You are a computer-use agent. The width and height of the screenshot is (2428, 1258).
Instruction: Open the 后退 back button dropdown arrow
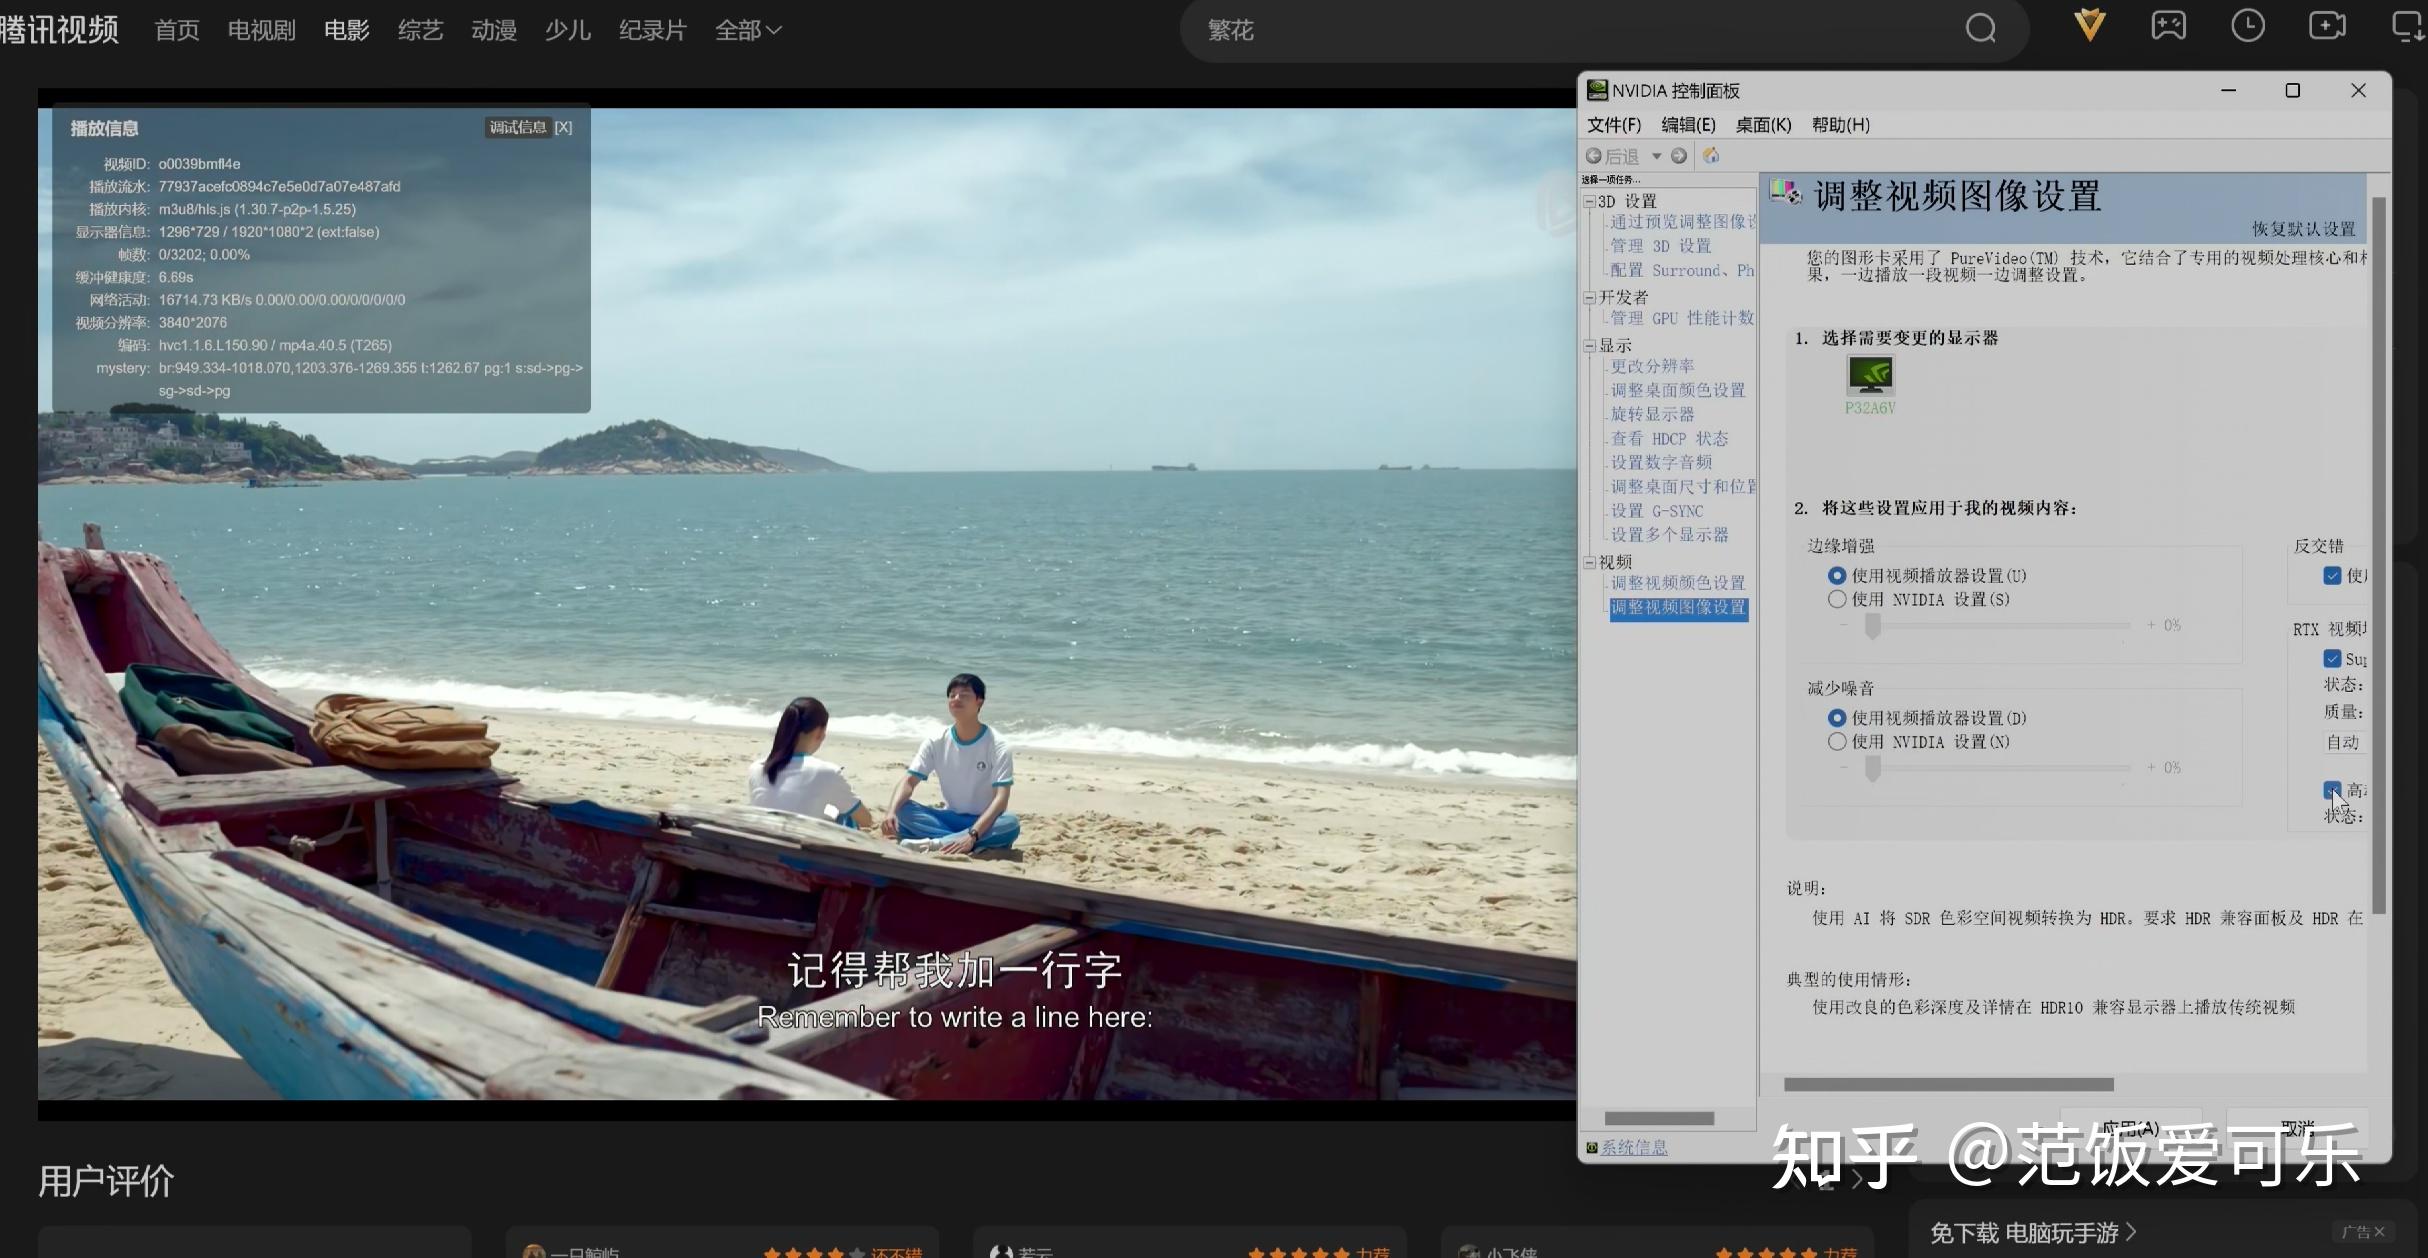[1658, 156]
